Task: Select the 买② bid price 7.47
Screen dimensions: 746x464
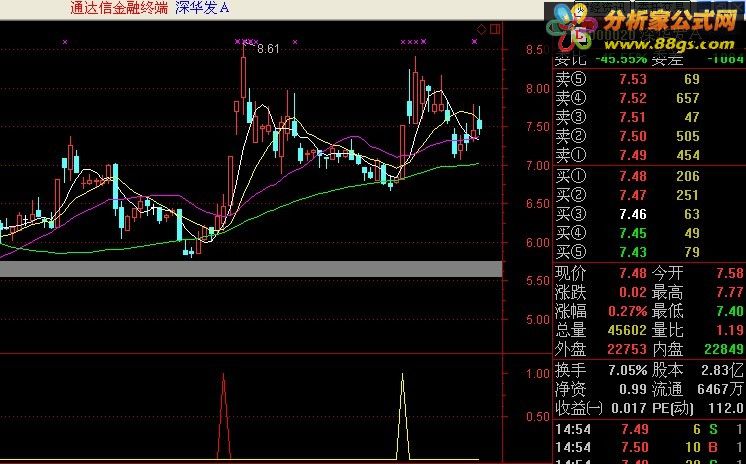Action: (633, 195)
